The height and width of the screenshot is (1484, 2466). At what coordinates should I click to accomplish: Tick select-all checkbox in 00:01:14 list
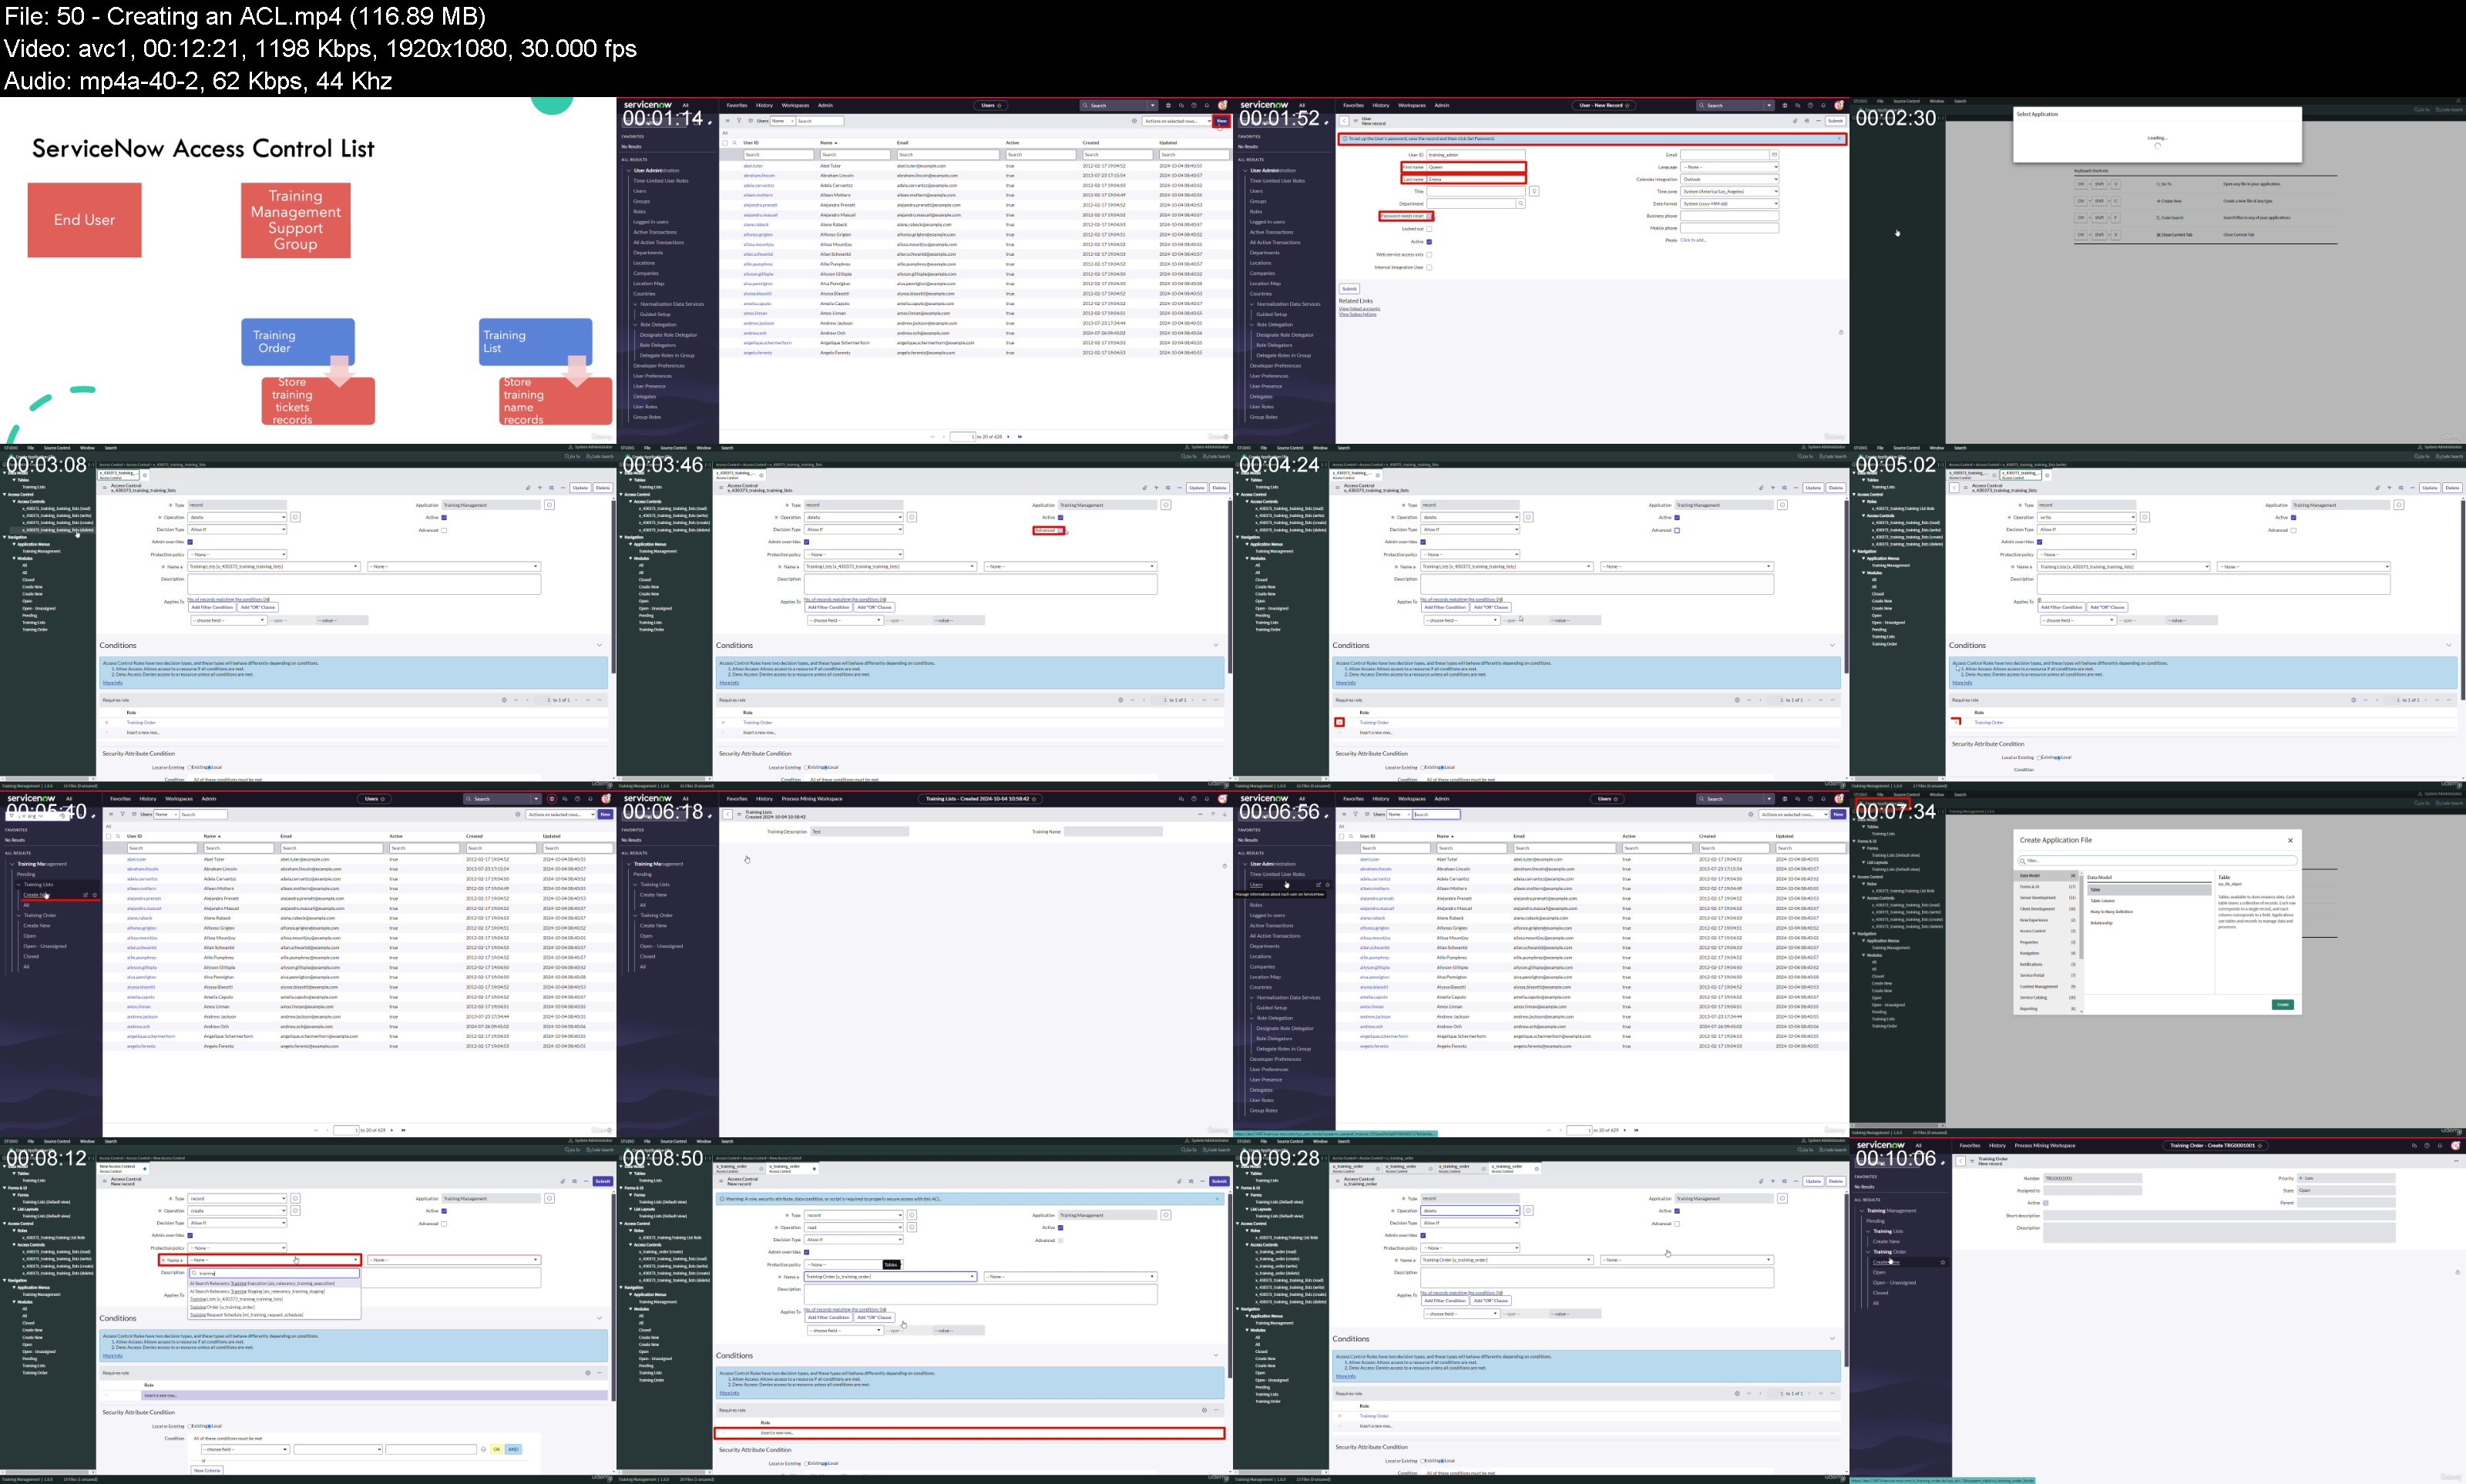tap(726, 143)
